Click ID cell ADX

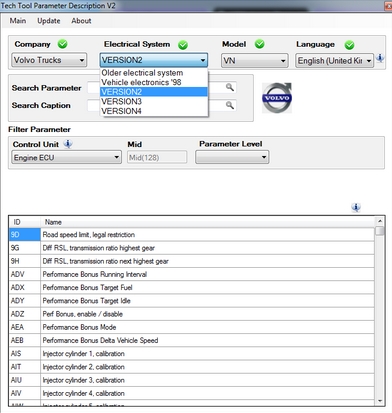click(25, 287)
